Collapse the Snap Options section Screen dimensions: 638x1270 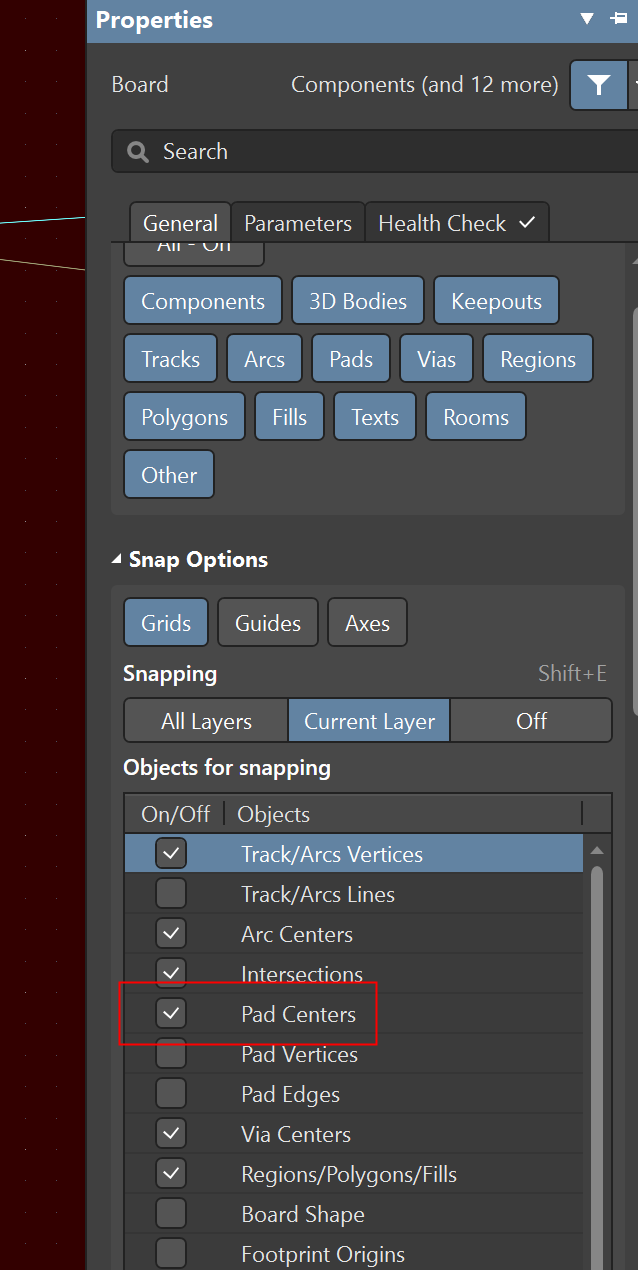click(x=119, y=560)
